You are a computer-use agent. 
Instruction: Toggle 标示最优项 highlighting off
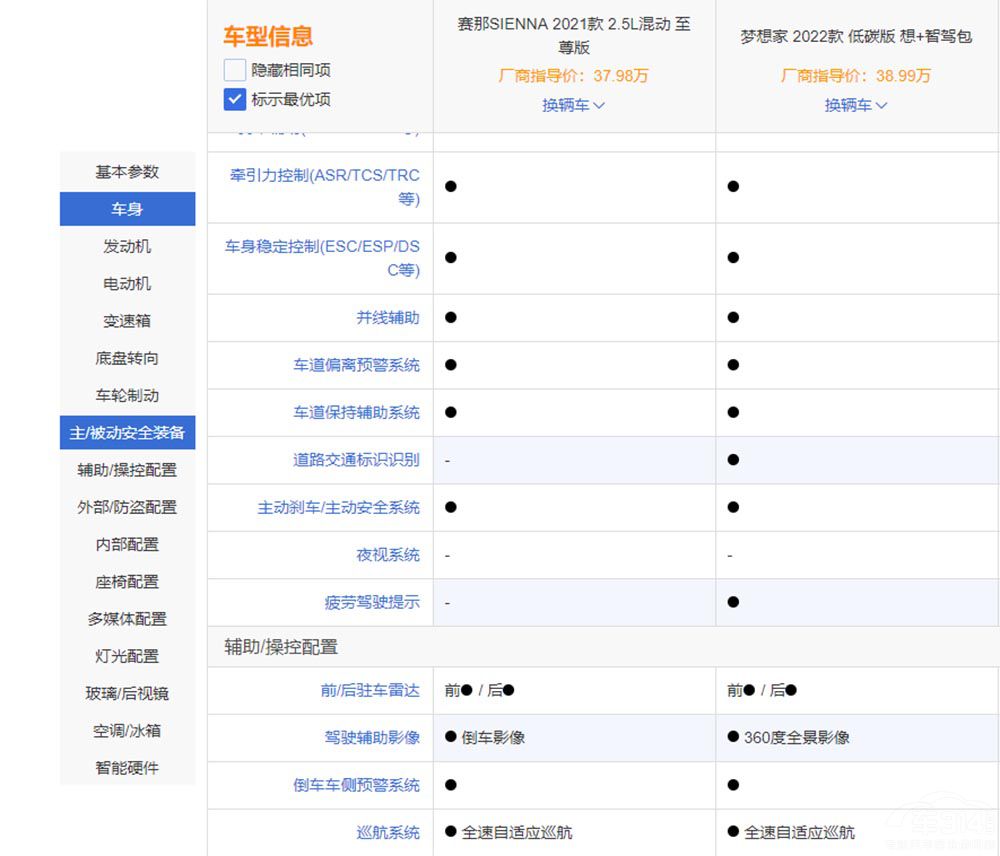(234, 99)
